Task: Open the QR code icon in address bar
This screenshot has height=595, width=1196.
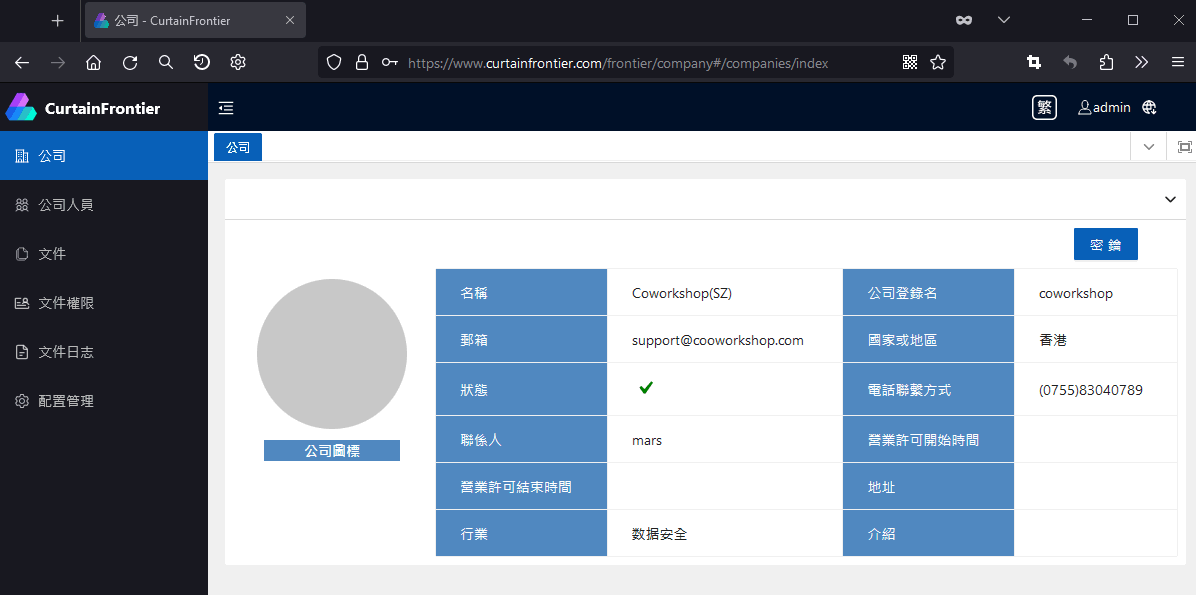Action: click(910, 63)
